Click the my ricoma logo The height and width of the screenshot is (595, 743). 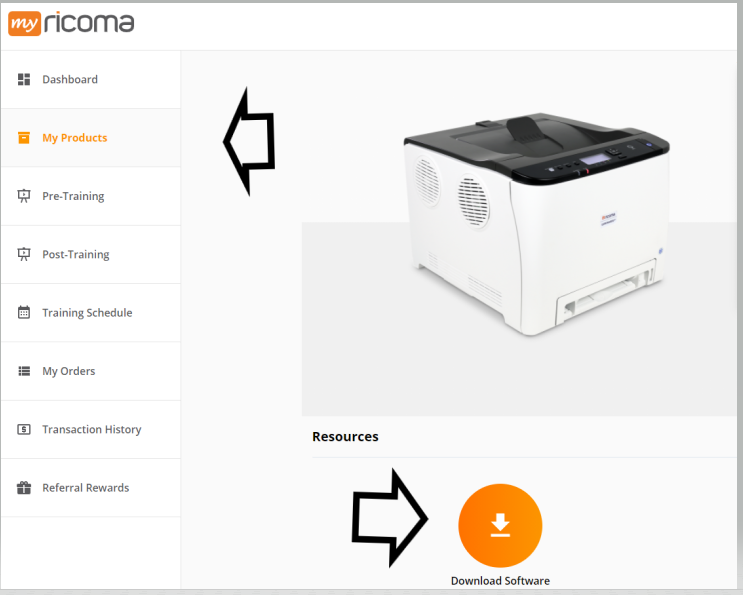tap(71, 23)
